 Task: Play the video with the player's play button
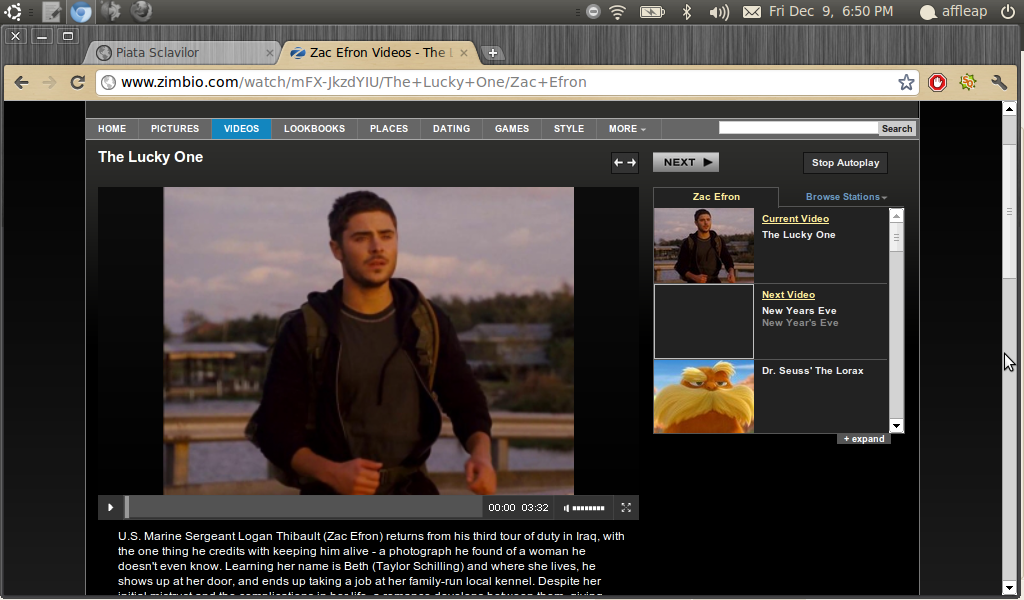click(x=110, y=507)
